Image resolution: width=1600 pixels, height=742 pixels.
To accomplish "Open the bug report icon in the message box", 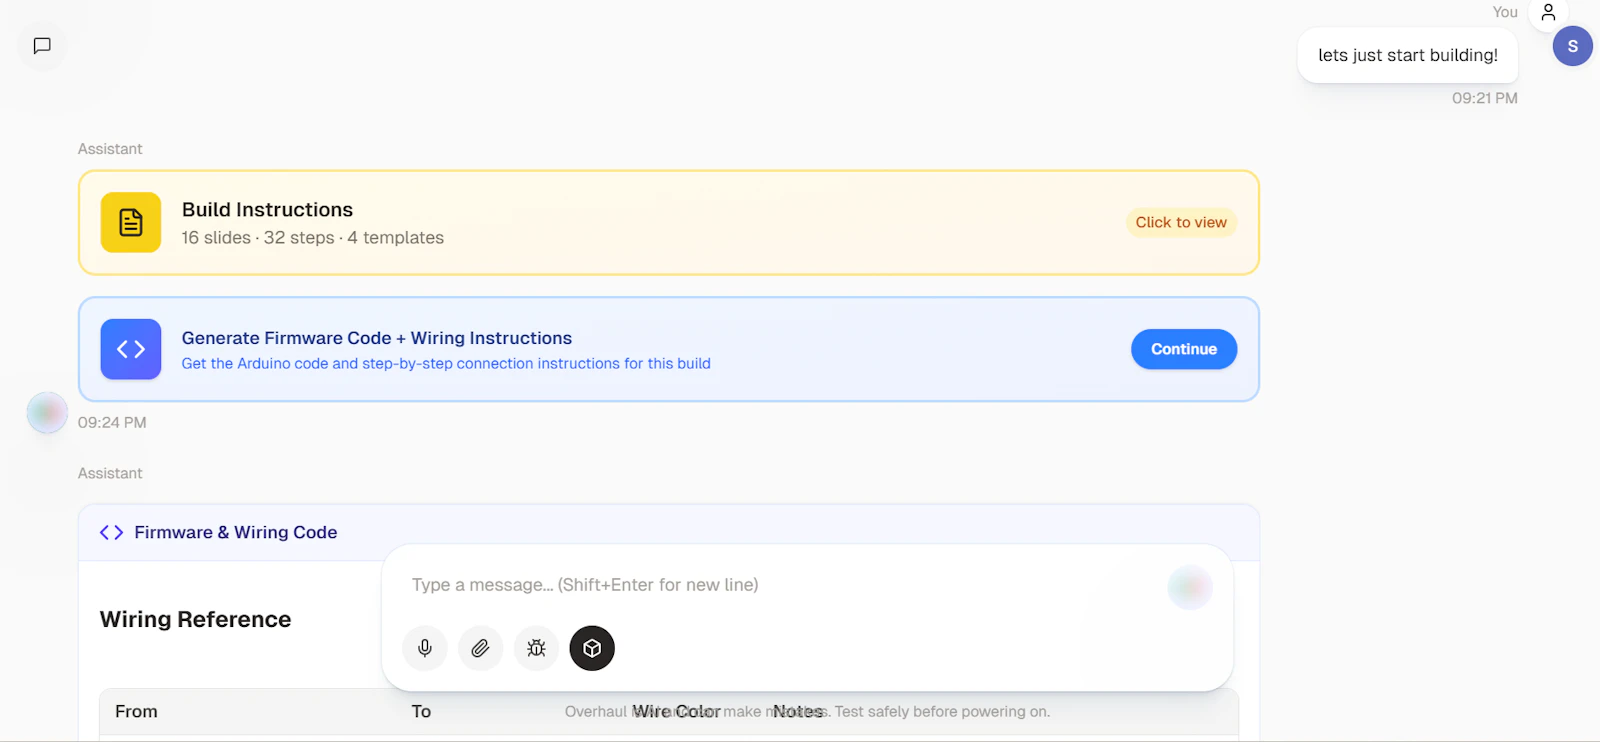I will 536,648.
